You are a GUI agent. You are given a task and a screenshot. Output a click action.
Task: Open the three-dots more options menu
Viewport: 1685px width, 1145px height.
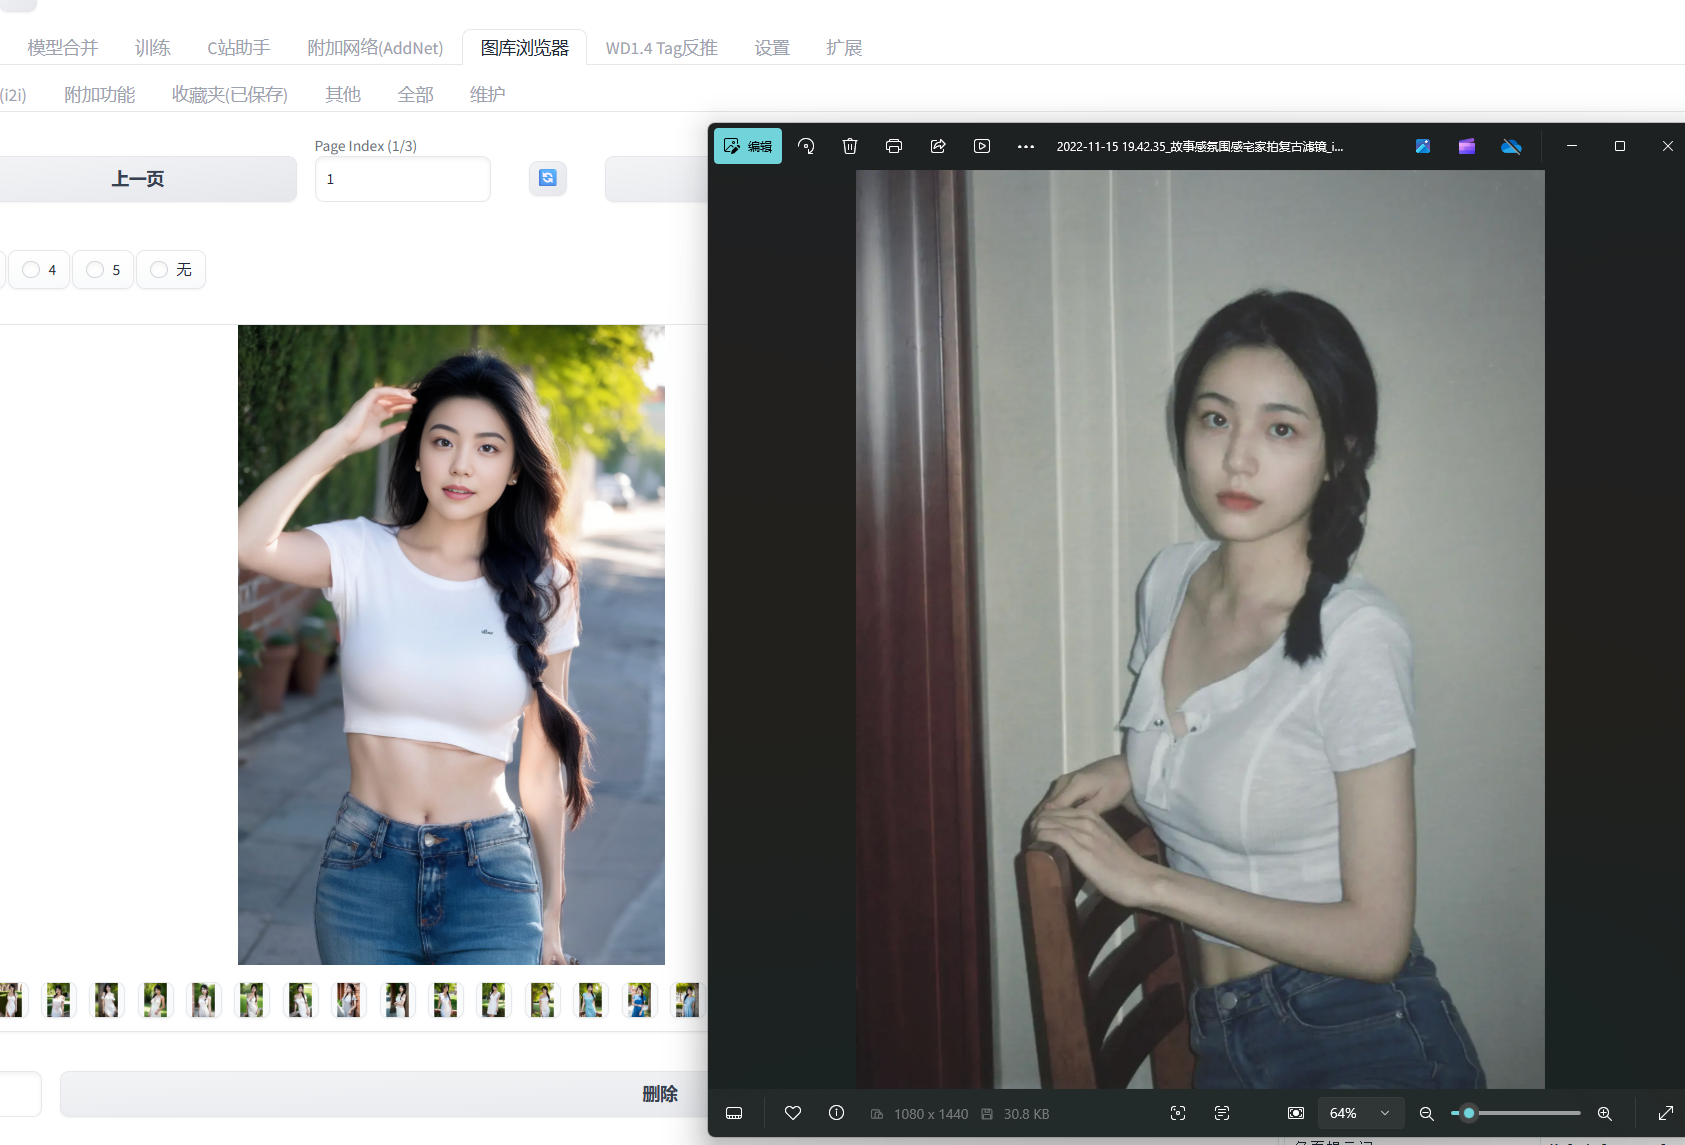coord(1026,146)
